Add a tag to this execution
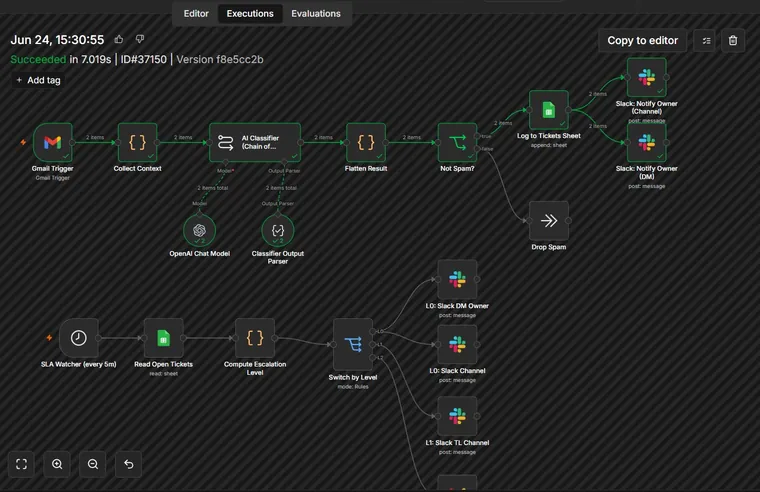760x492 pixels. (39, 80)
